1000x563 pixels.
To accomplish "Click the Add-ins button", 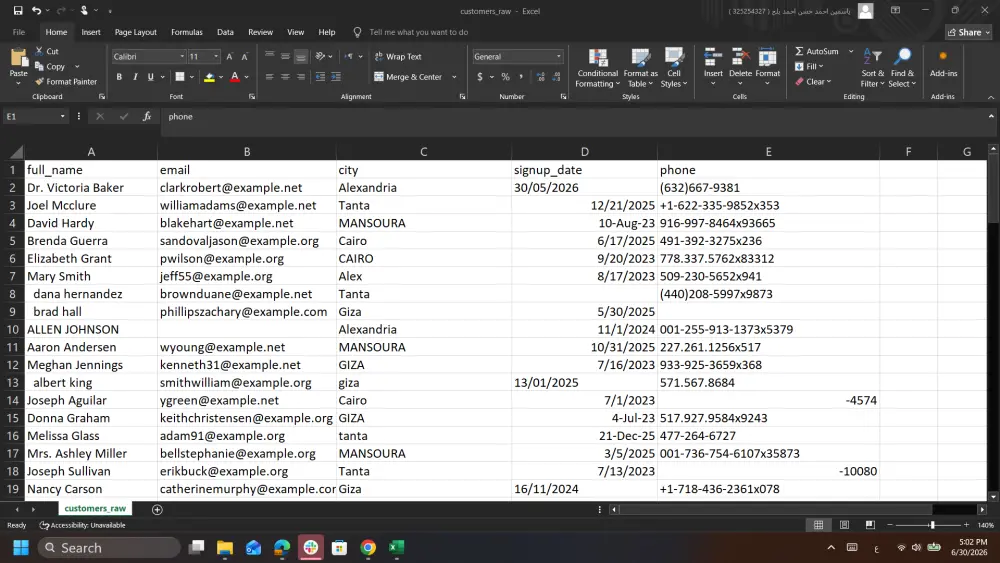I will point(943,64).
